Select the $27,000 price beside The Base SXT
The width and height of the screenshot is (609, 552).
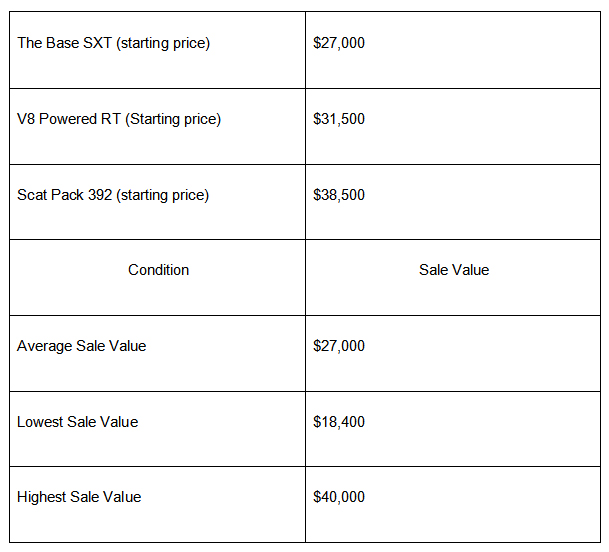[339, 44]
